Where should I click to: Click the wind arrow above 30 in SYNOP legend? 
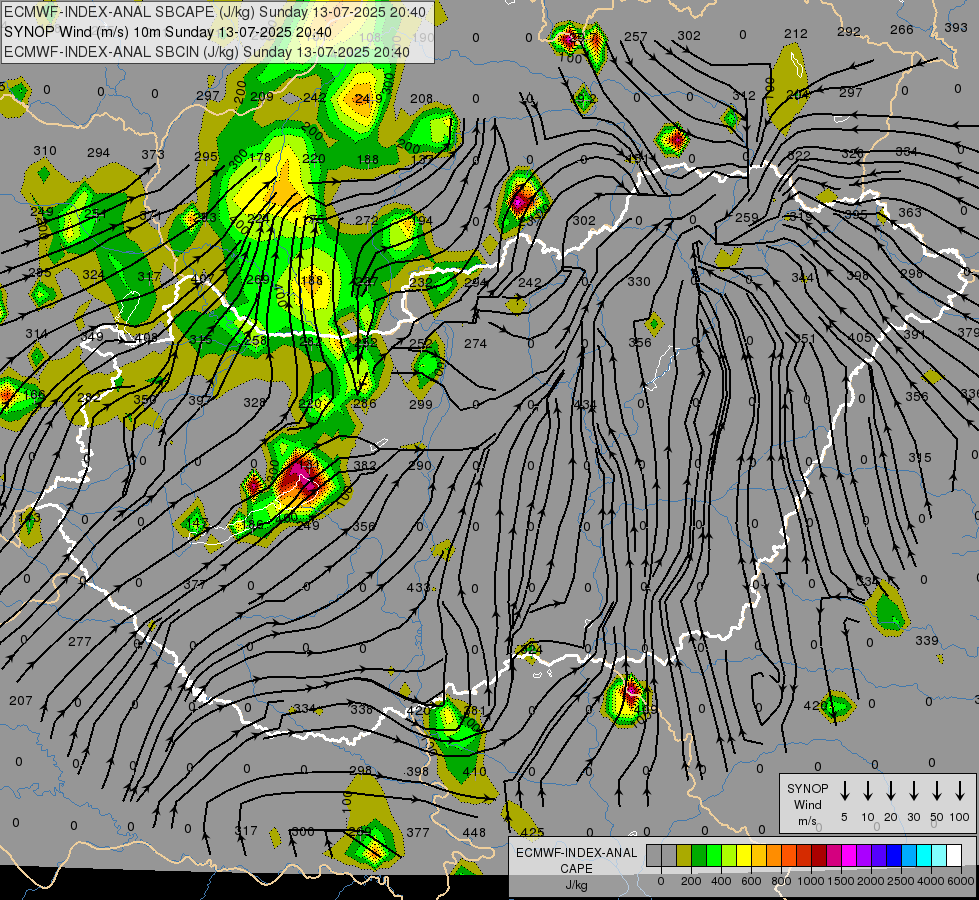tap(913, 791)
